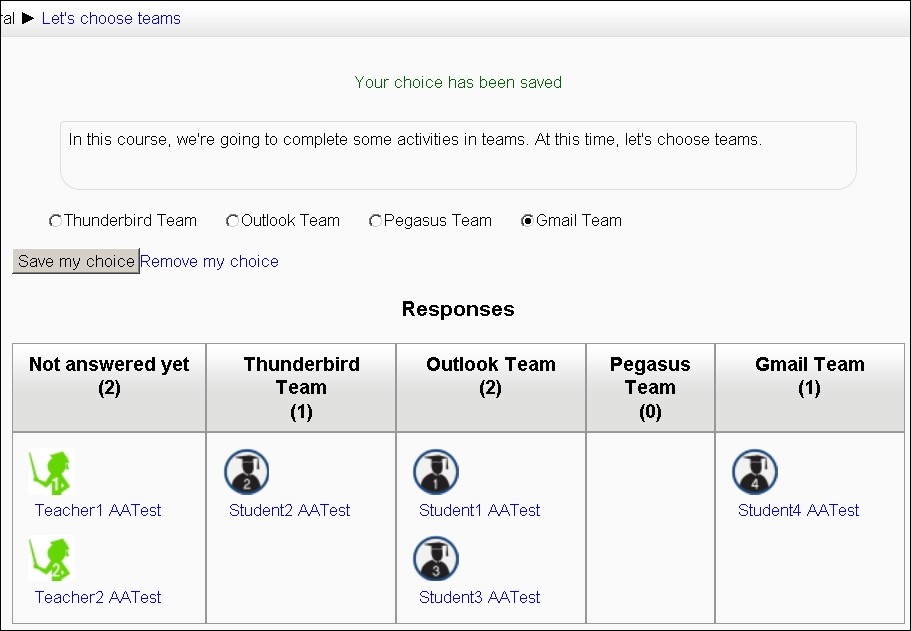The height and width of the screenshot is (631, 911).
Task: Open Student3 graduate avatar icon
Action: [x=436, y=559]
